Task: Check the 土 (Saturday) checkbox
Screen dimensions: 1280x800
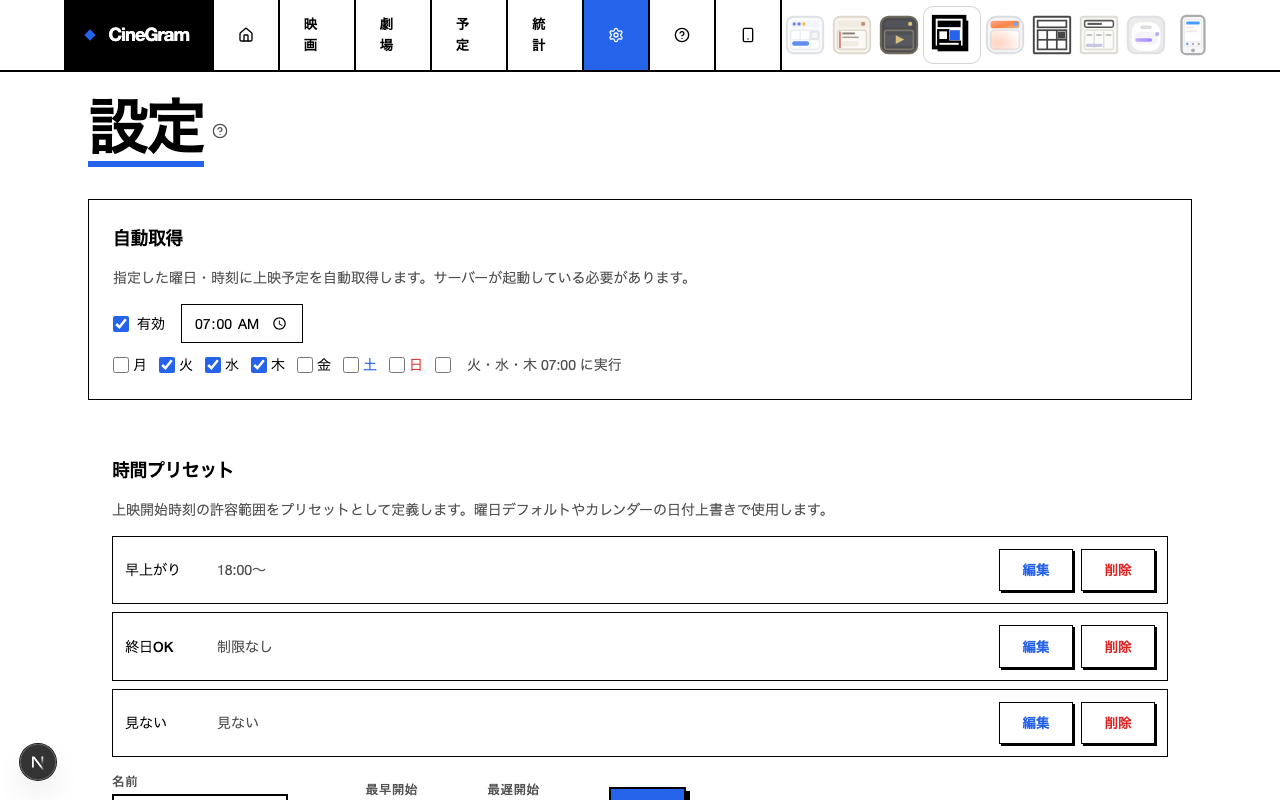Action: [x=350, y=364]
